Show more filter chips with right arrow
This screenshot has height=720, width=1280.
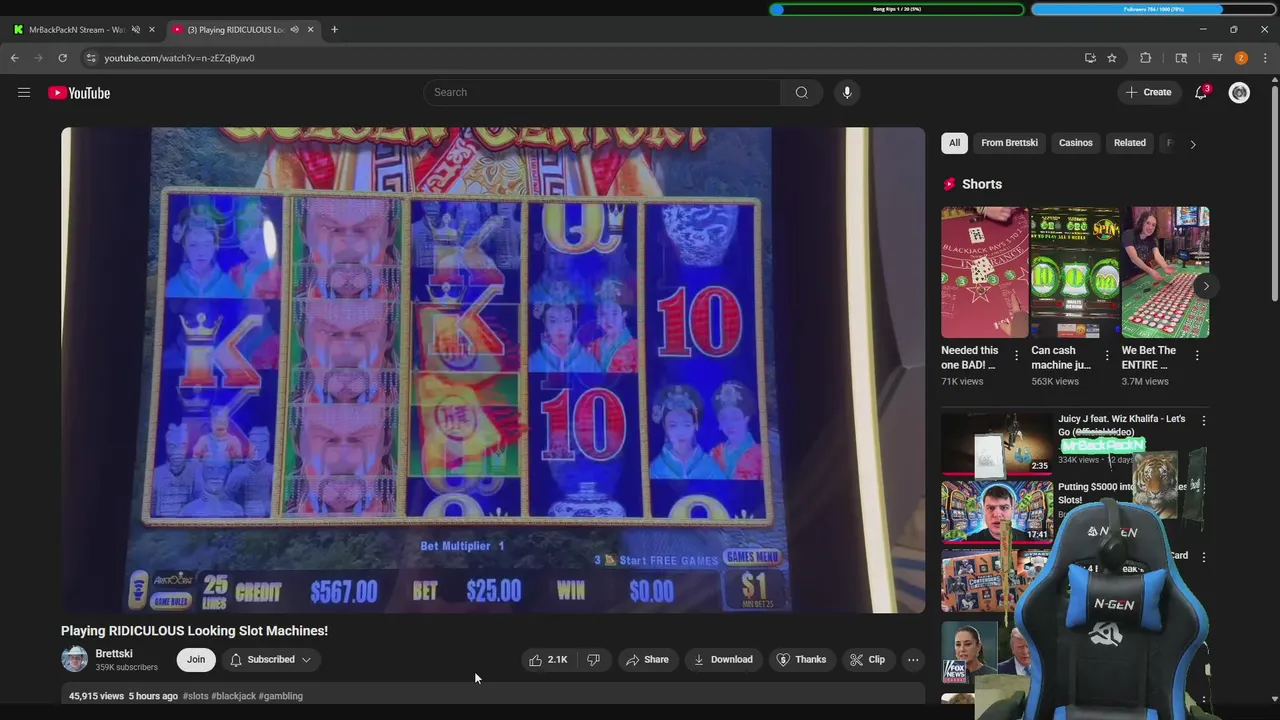(x=1192, y=143)
